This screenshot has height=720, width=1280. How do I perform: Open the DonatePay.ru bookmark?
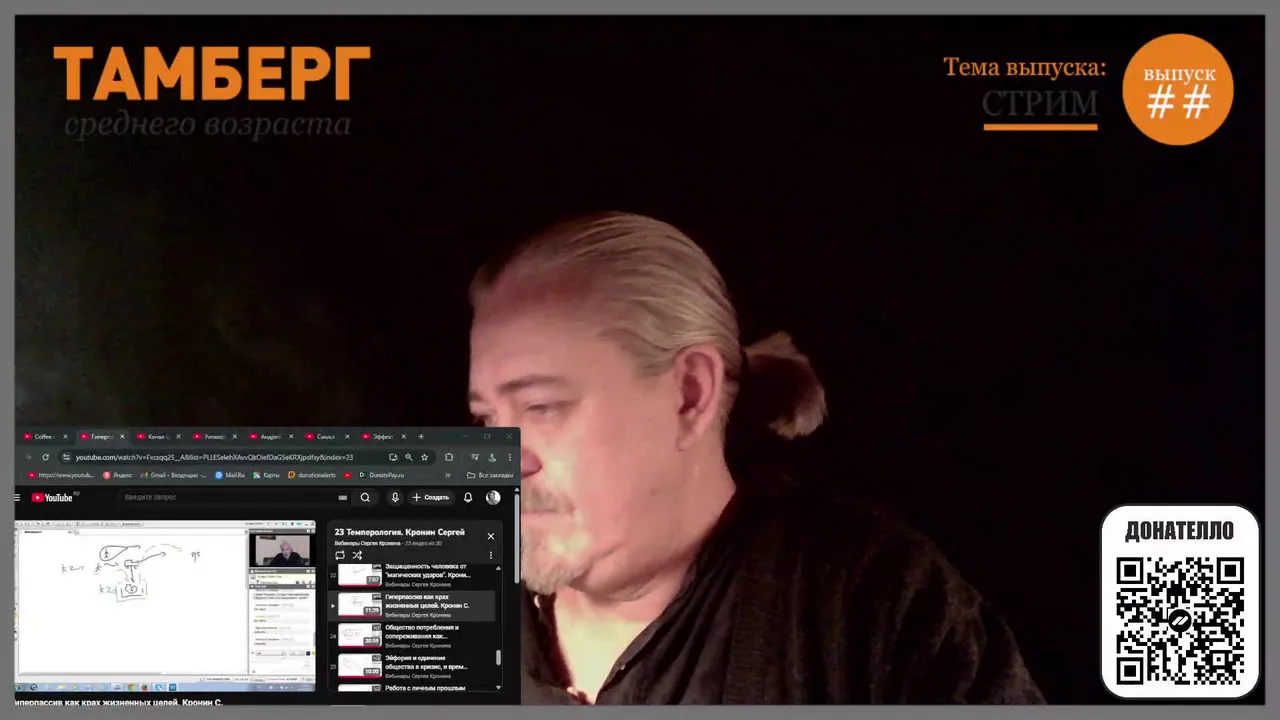pyautogui.click(x=381, y=475)
